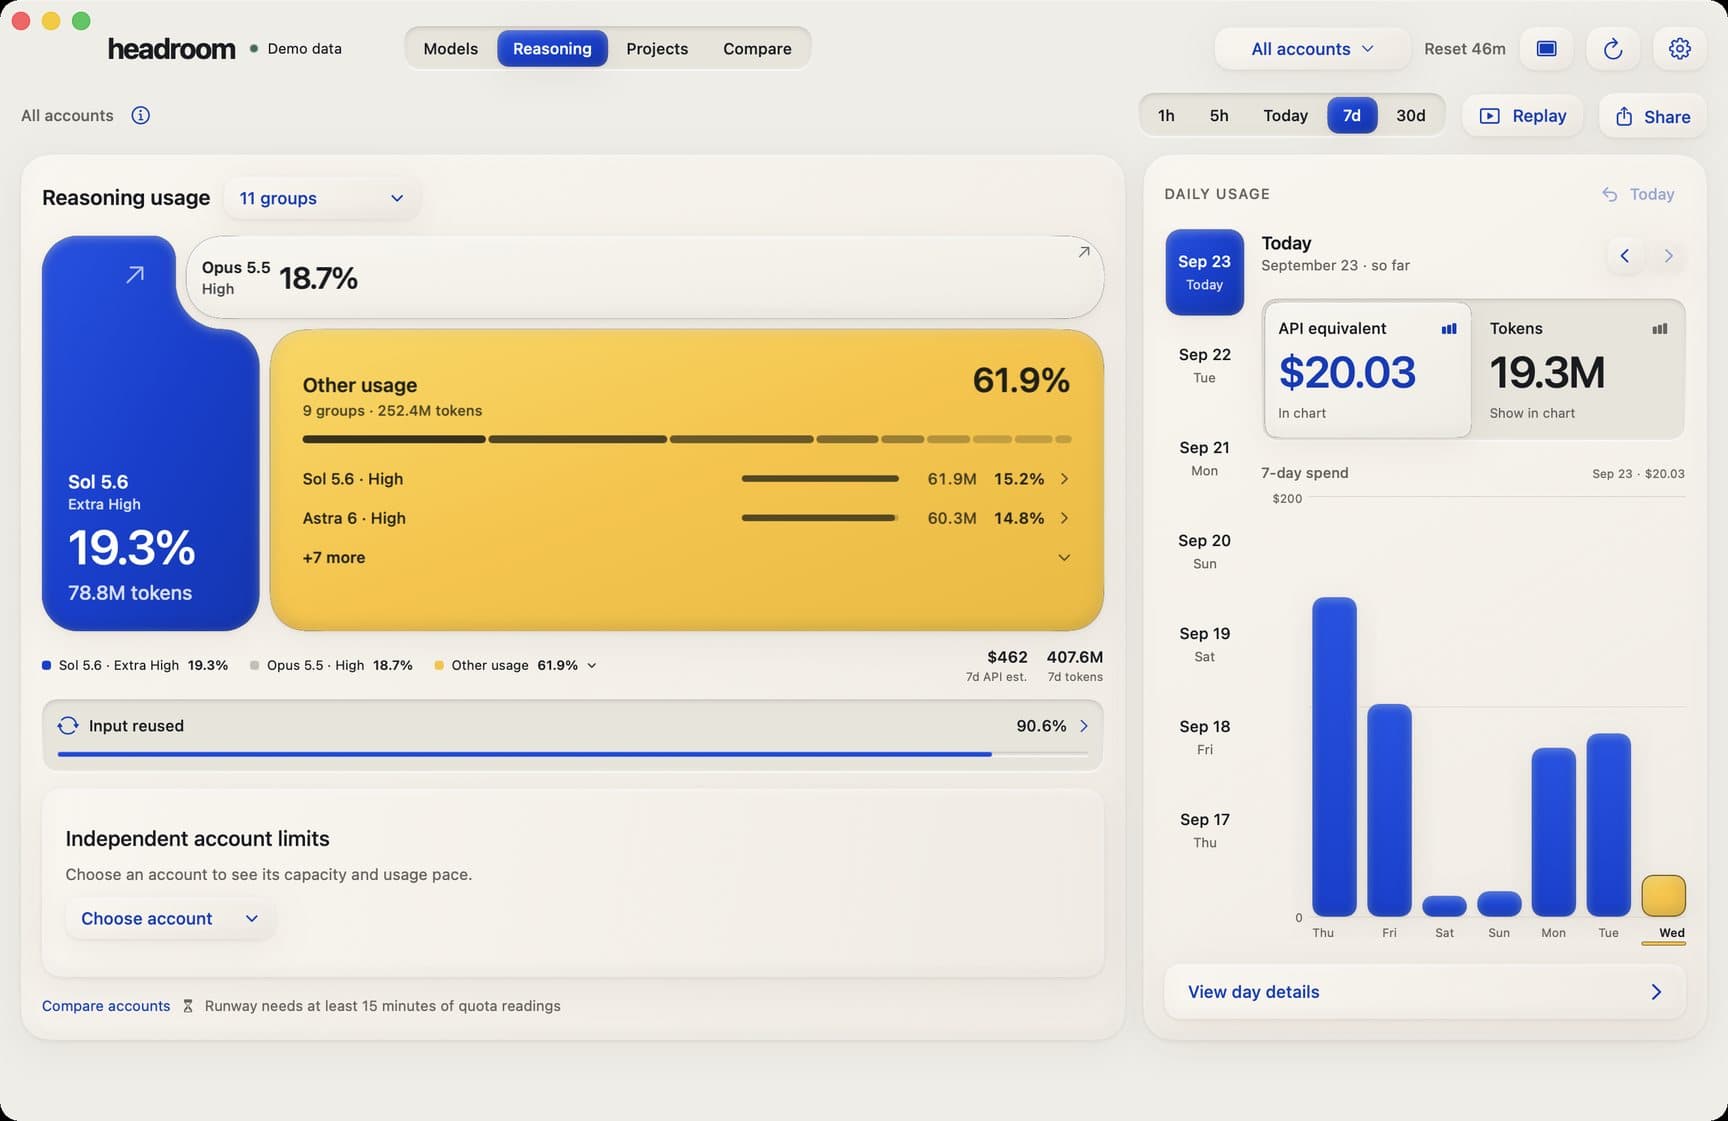Select the 7d time range
Viewport: 1728px width, 1121px height.
[x=1352, y=115]
